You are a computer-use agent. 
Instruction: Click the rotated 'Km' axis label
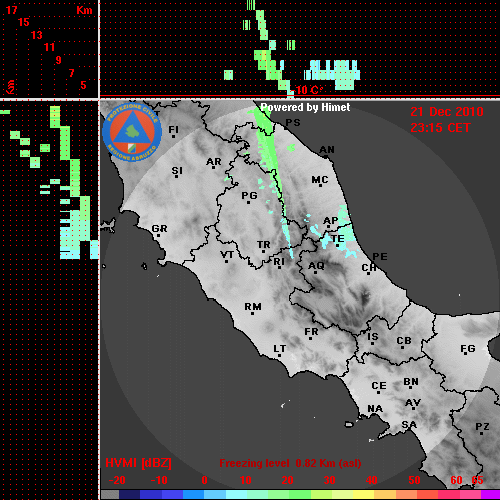[11, 87]
